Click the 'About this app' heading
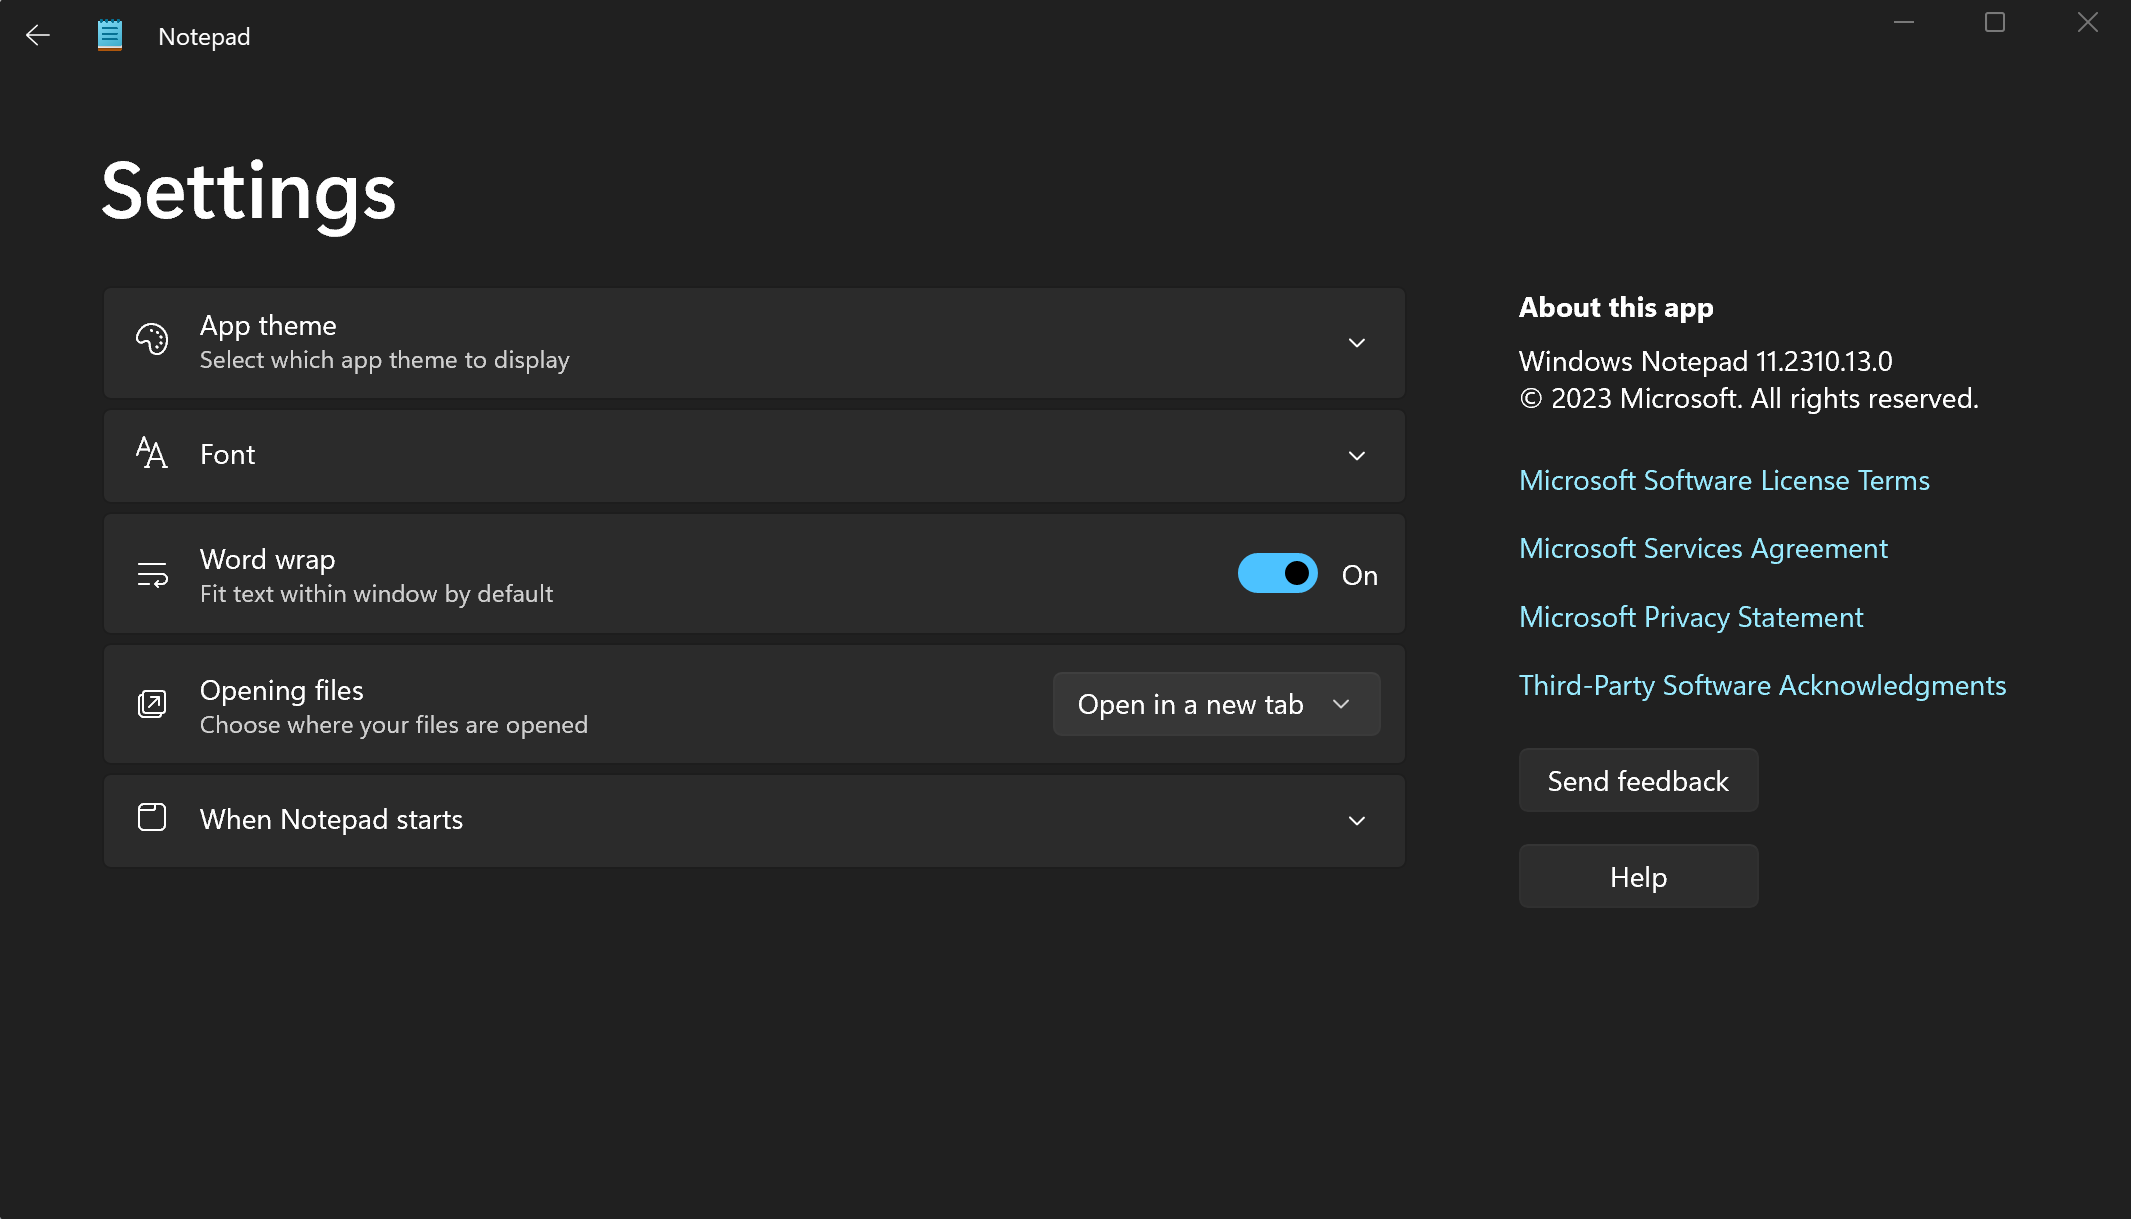Image resolution: width=2132 pixels, height=1220 pixels. (1616, 308)
